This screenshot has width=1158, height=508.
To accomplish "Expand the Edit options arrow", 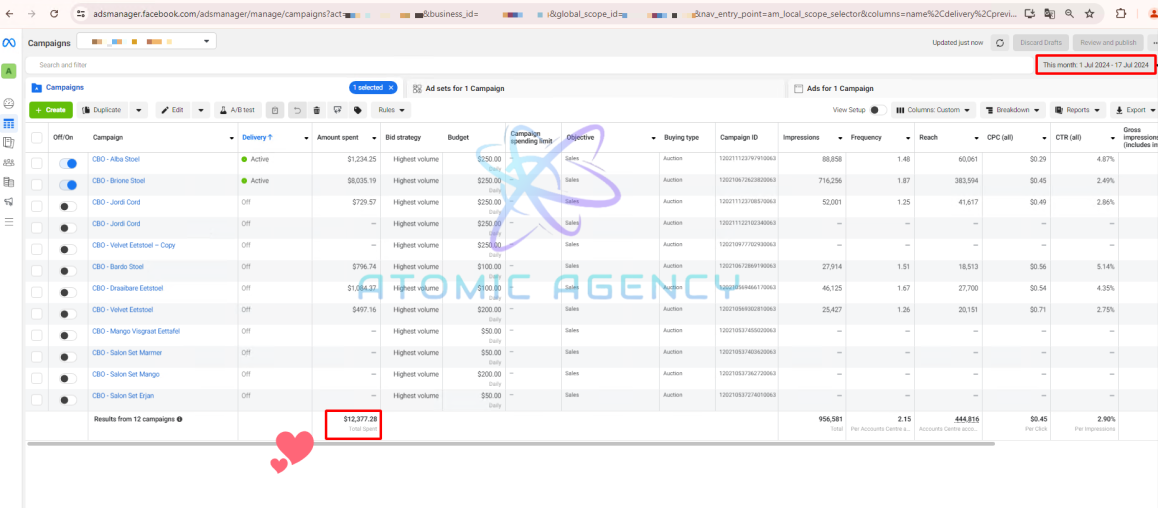I will point(202,110).
